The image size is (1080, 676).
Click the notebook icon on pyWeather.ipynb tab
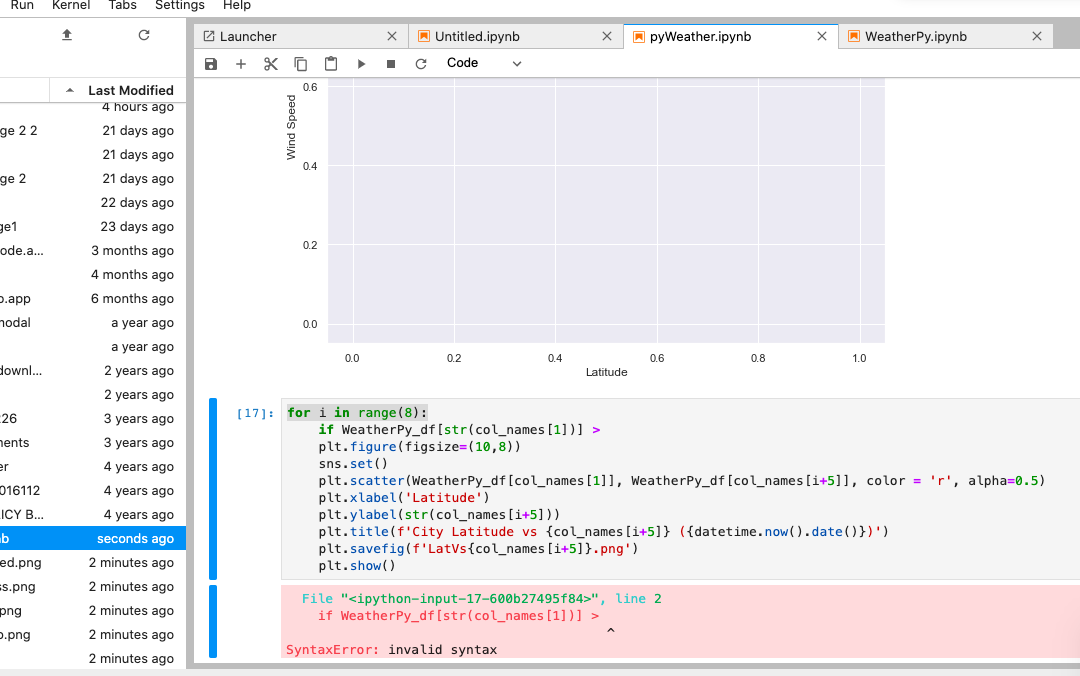click(x=638, y=37)
